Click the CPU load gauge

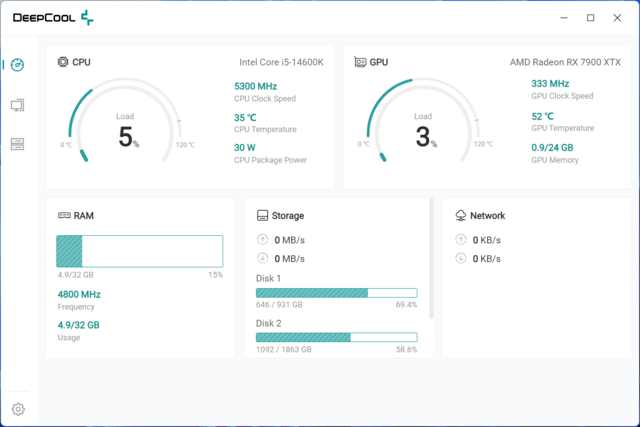click(125, 120)
